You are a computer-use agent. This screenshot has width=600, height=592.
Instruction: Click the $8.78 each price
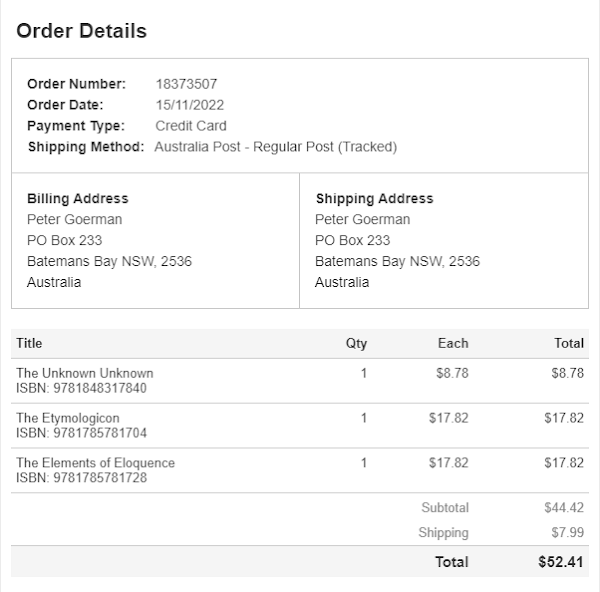click(x=453, y=373)
